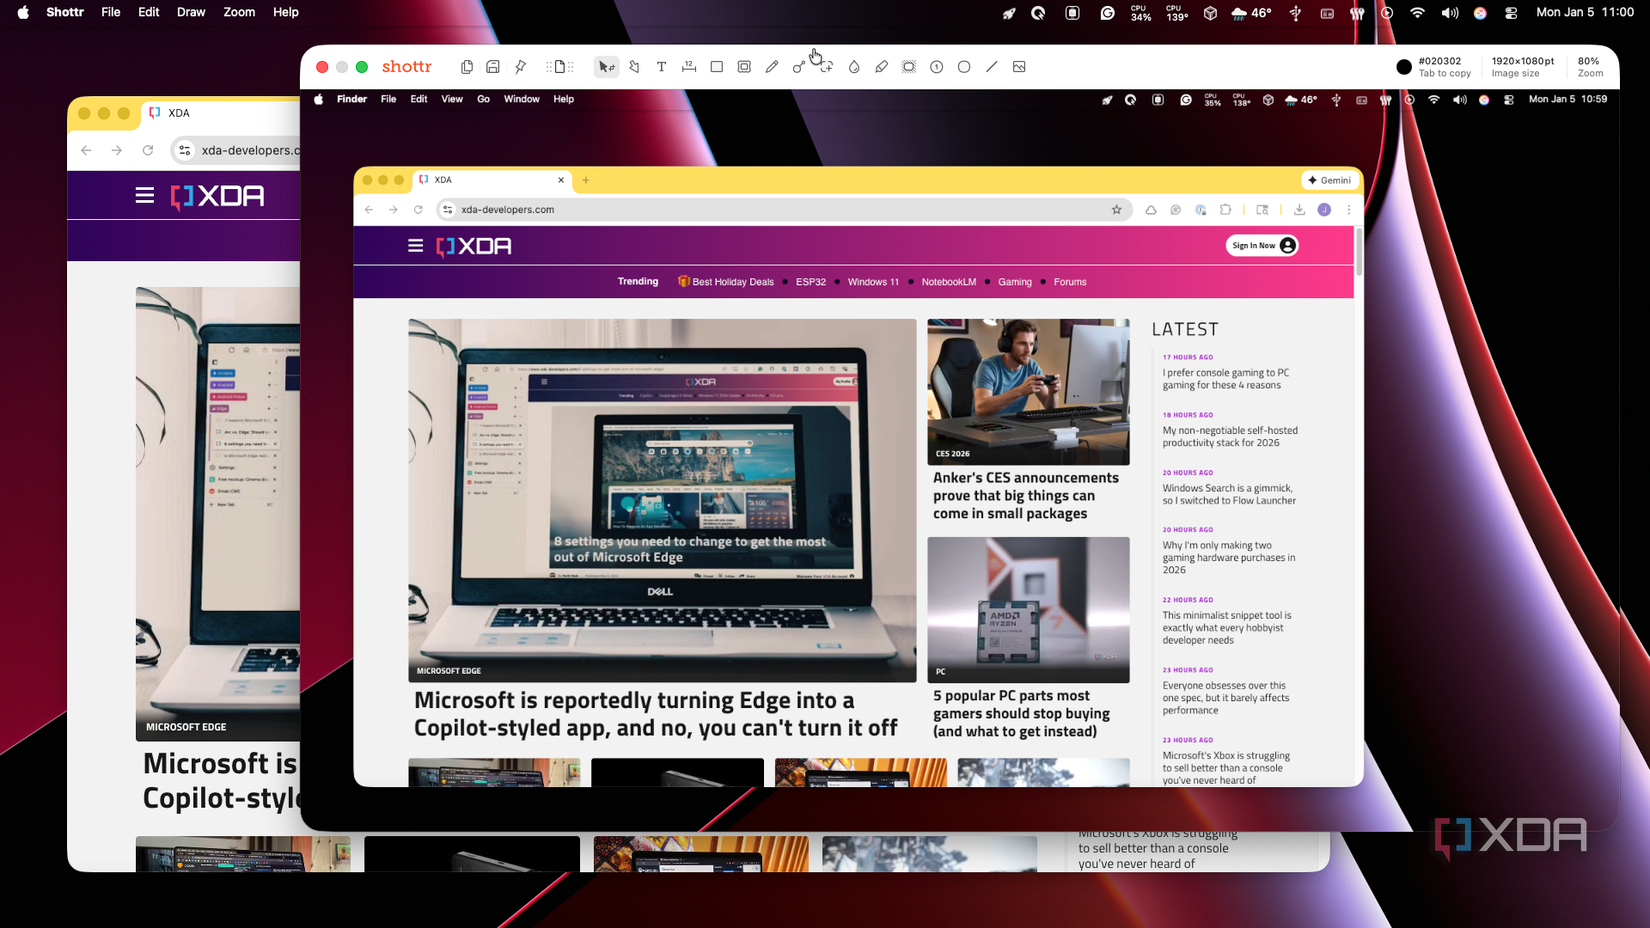Click the Gemini button in the captured screenshot
Screen dimensions: 1650x928
coord(1330,180)
